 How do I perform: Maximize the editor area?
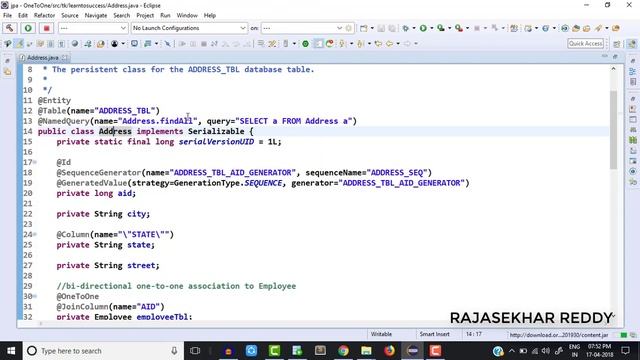(x=615, y=57)
